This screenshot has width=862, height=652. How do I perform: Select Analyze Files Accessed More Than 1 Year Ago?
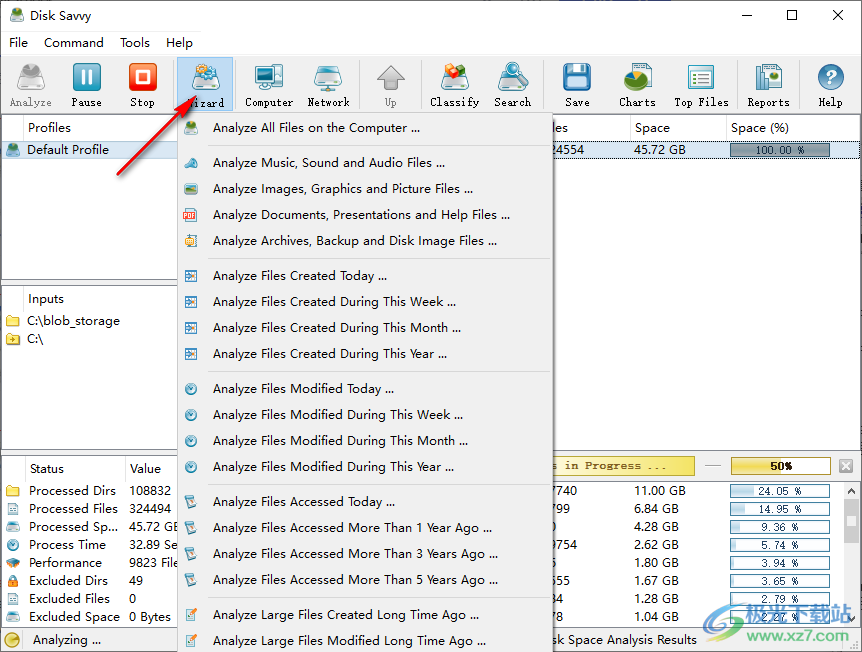click(x=365, y=528)
